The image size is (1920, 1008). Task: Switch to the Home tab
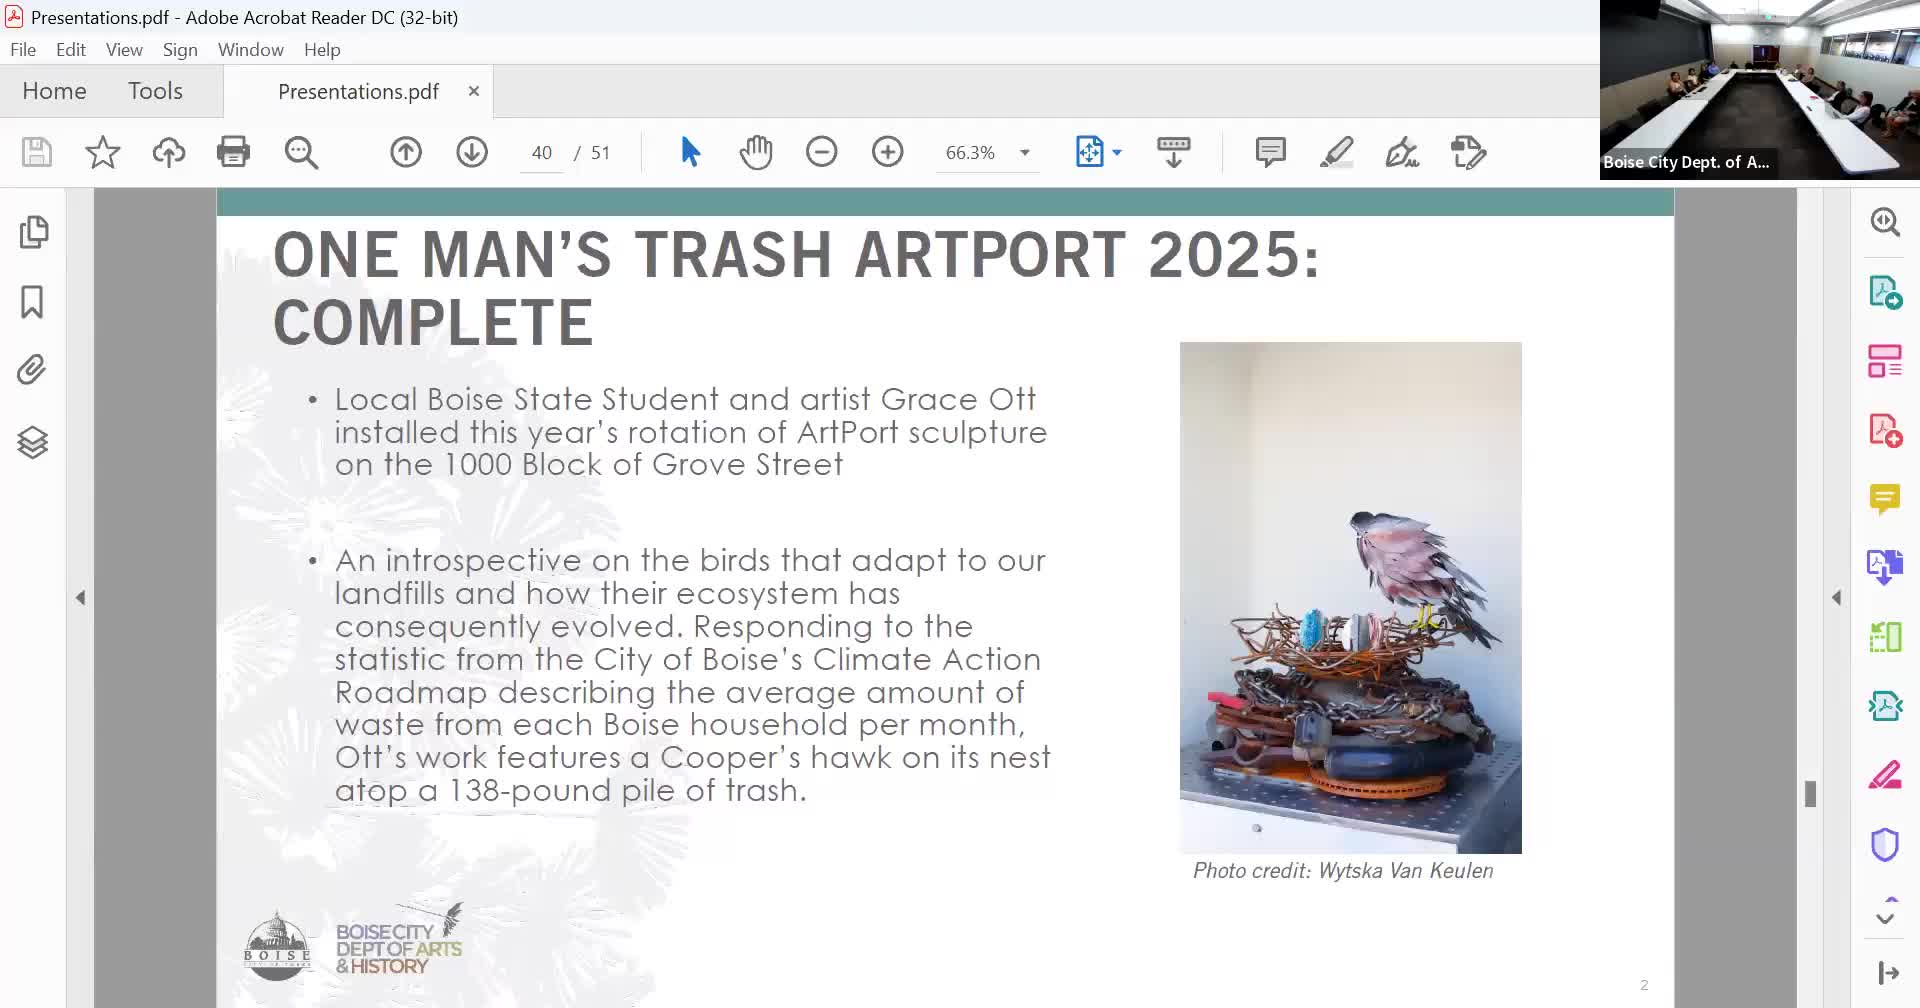pyautogui.click(x=54, y=91)
